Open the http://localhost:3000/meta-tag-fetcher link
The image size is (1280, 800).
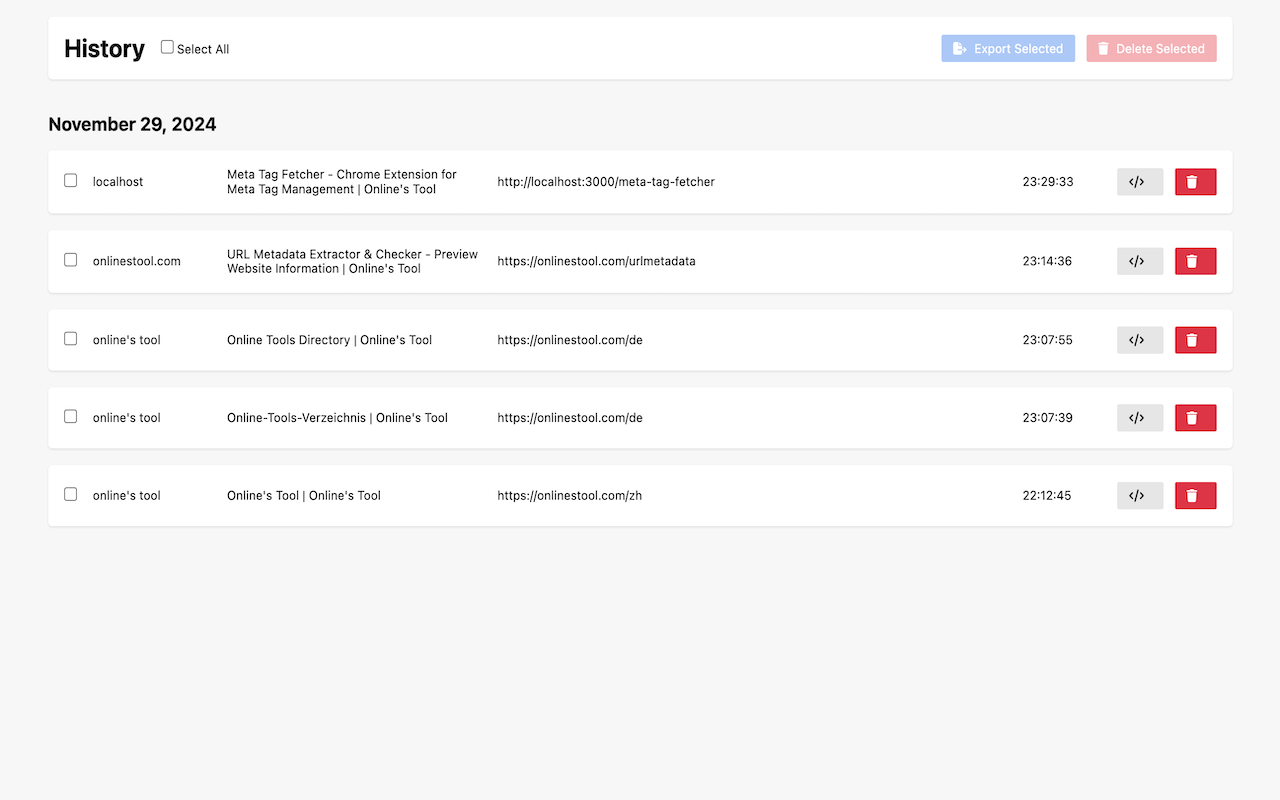pos(605,181)
